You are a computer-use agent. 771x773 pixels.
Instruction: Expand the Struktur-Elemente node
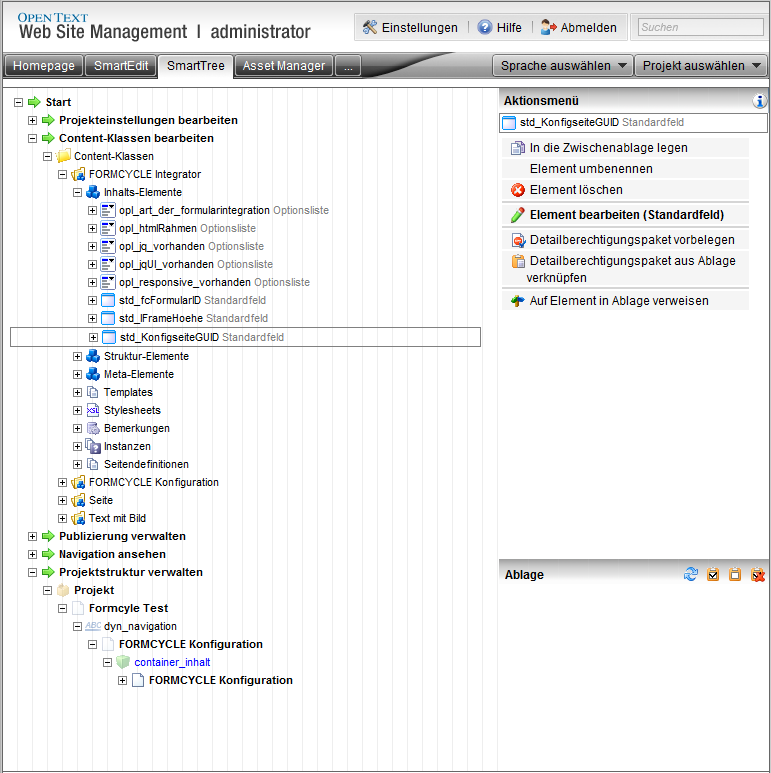point(78,357)
